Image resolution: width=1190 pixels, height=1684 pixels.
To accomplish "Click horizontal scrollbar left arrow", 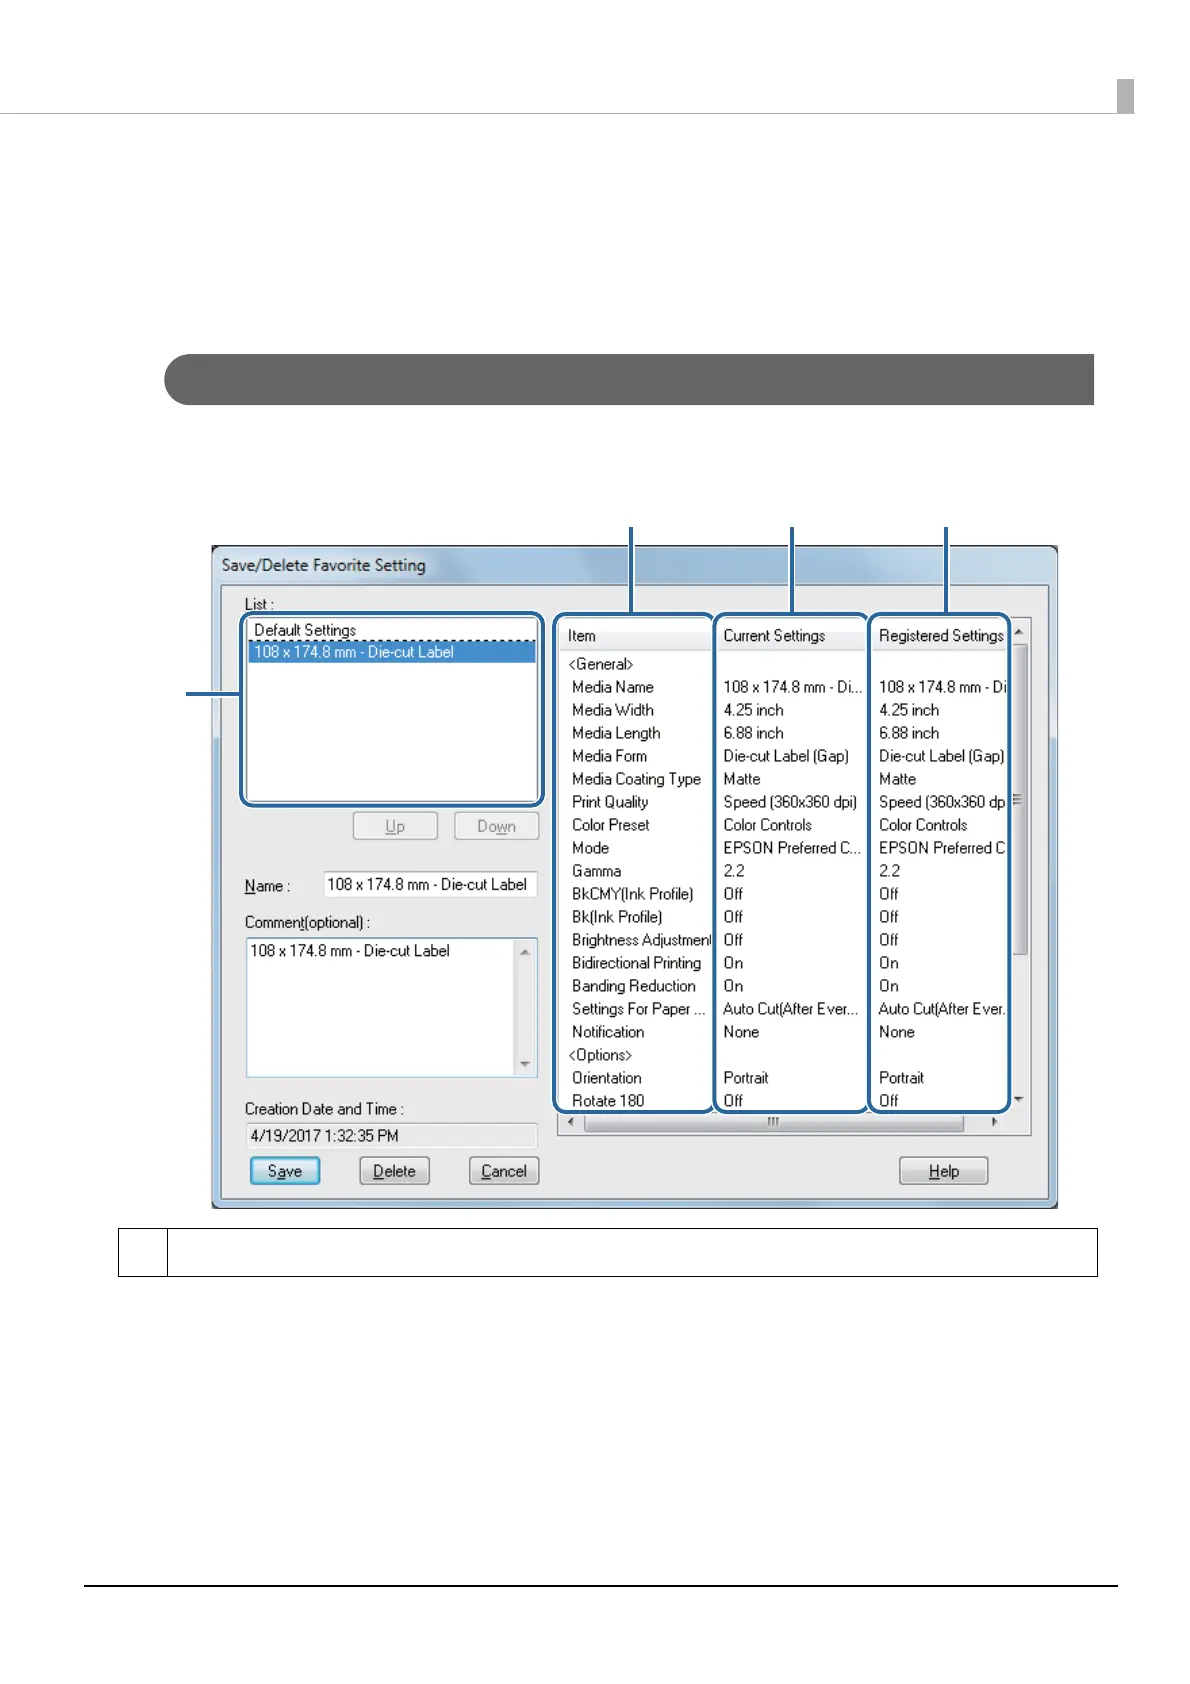I will point(570,1122).
